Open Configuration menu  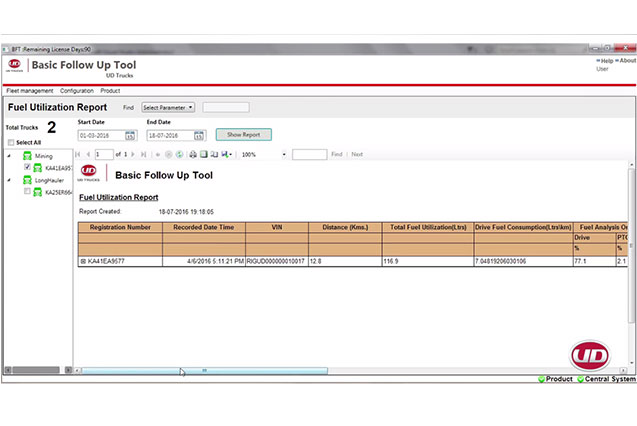coord(77,91)
